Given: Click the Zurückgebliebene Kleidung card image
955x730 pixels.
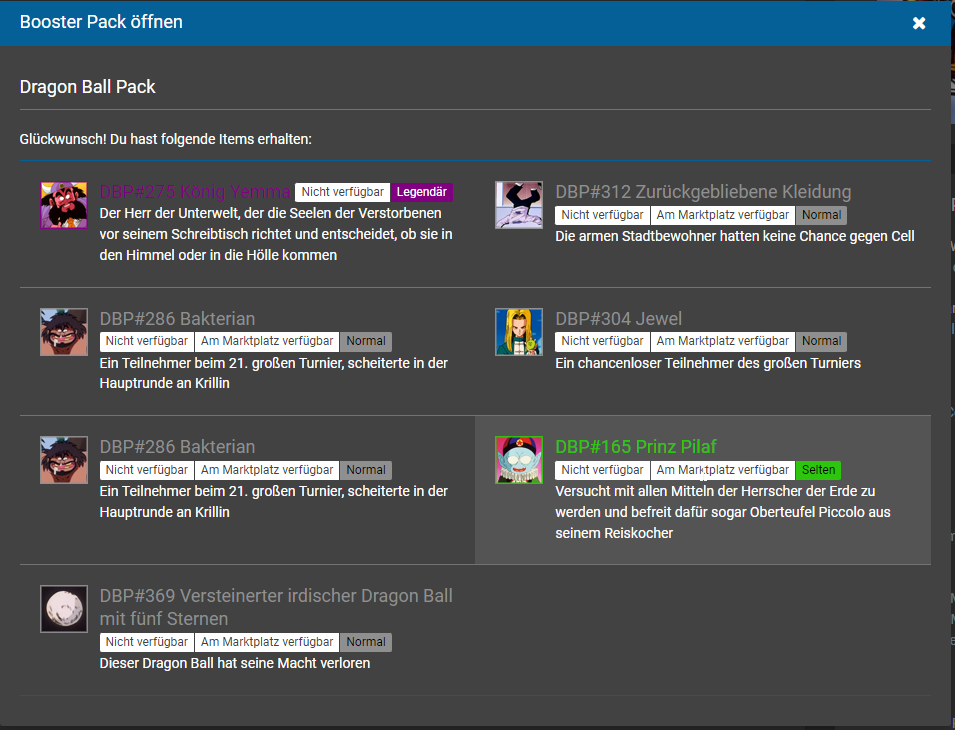Looking at the screenshot, I should pos(519,205).
